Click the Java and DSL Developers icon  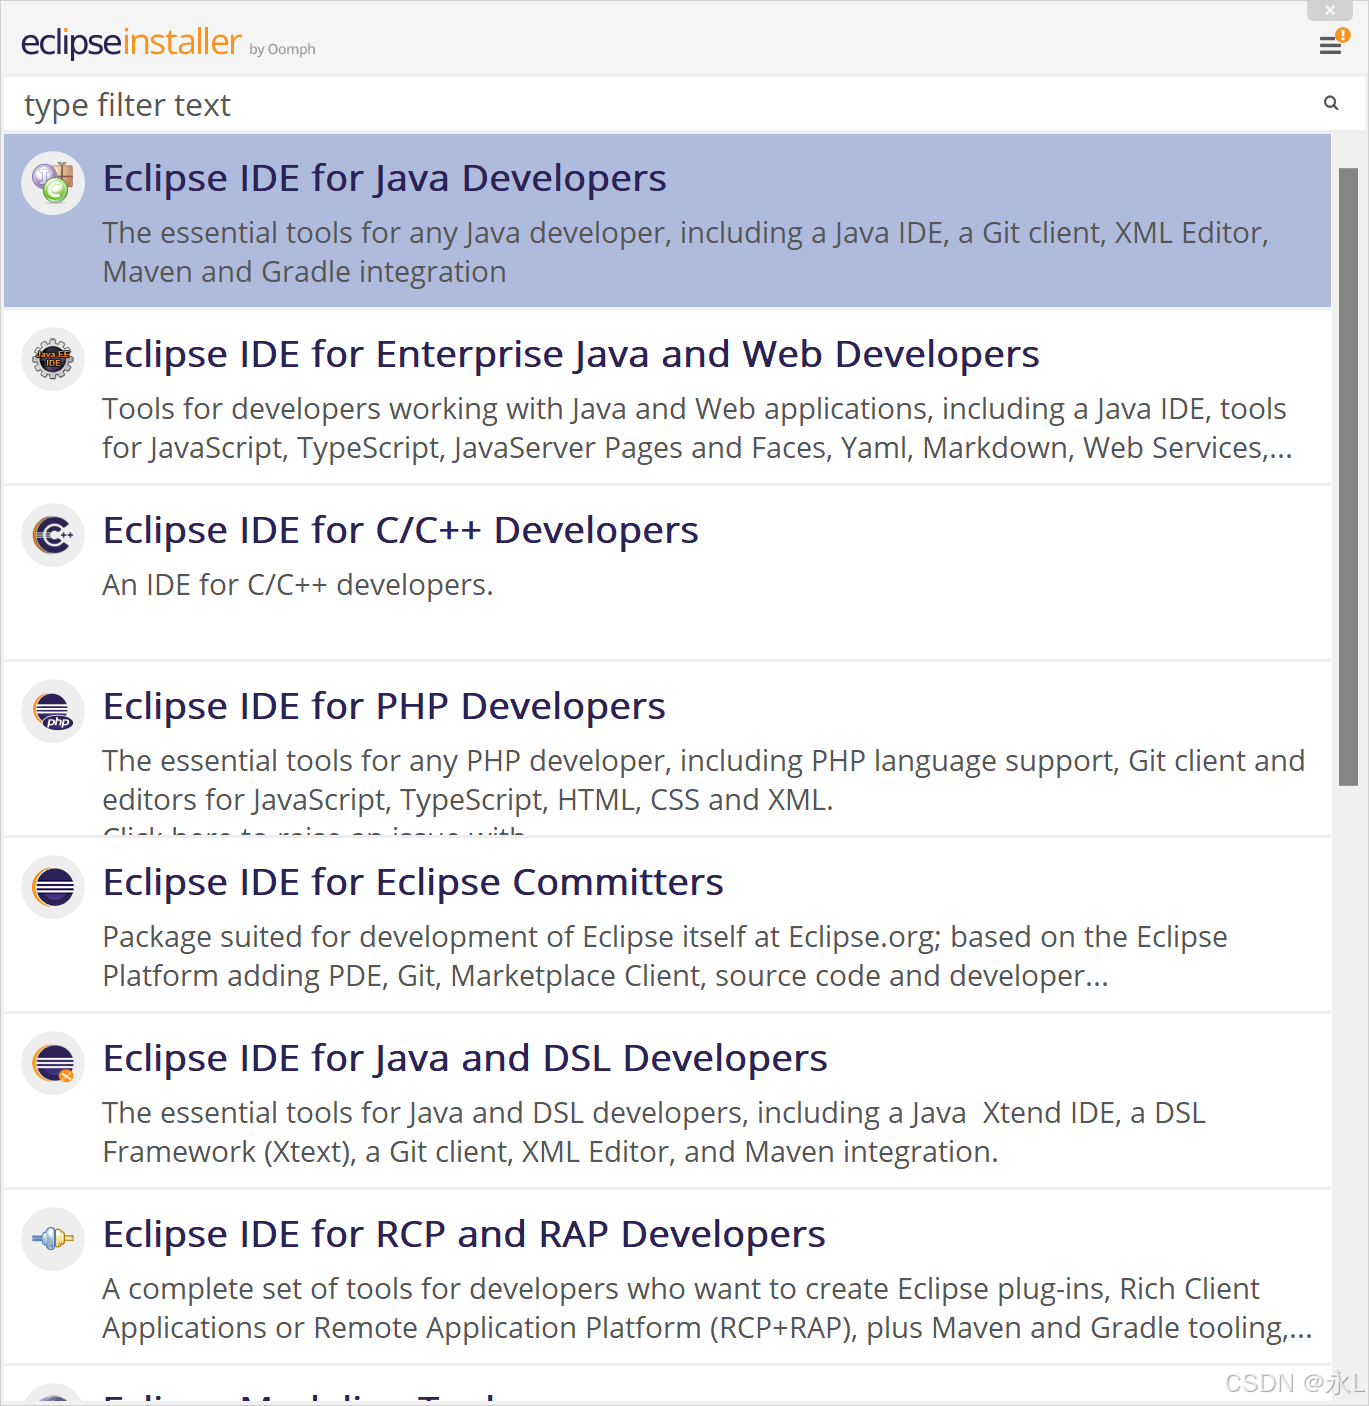click(x=52, y=1063)
